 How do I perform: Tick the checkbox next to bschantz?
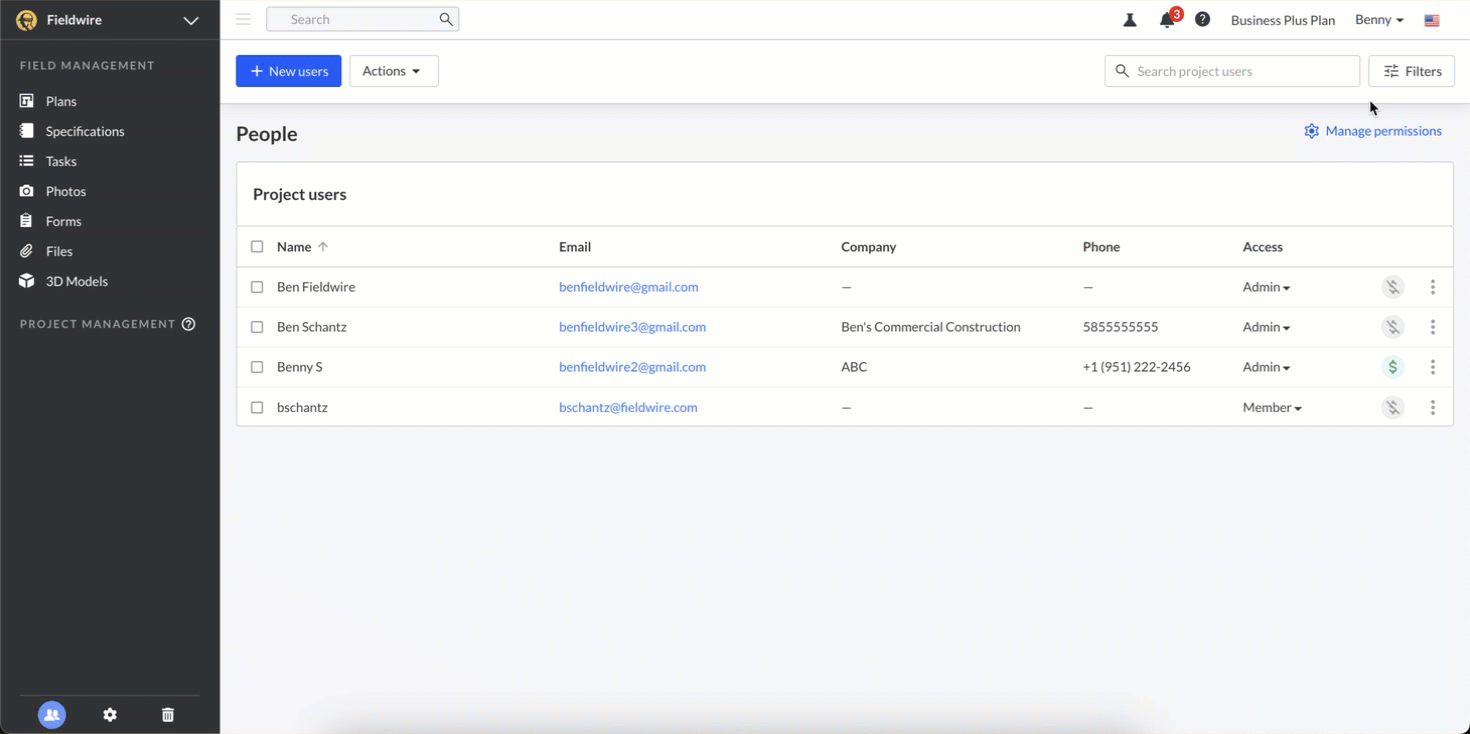(257, 407)
